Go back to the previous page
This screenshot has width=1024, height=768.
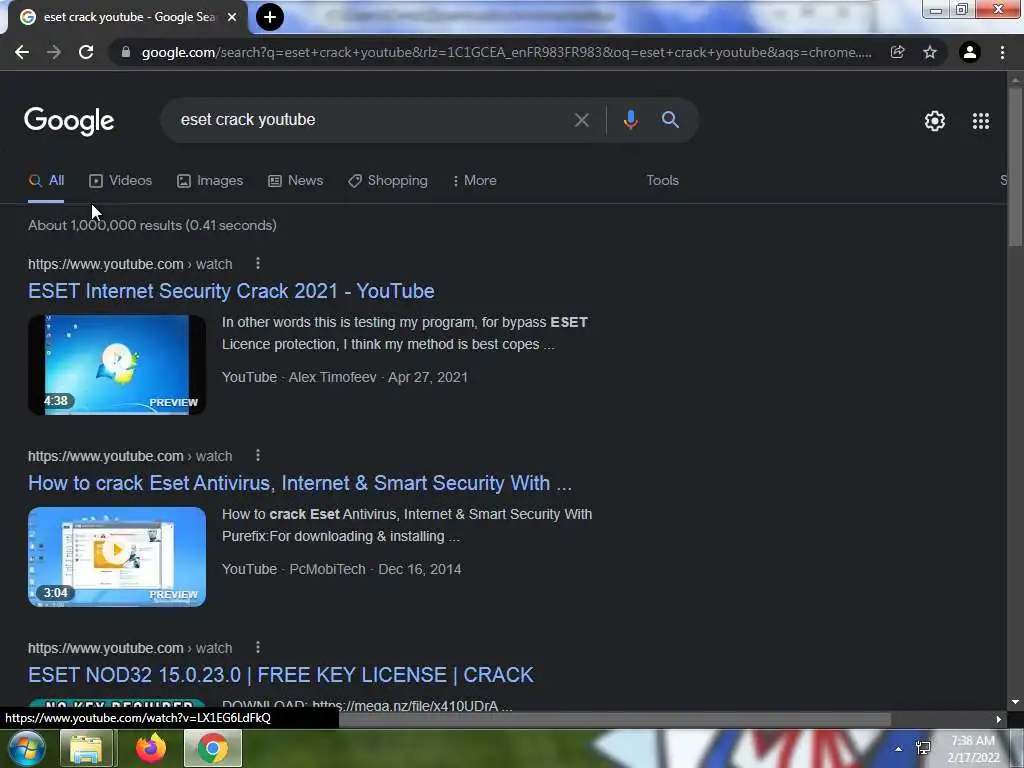coord(22,52)
